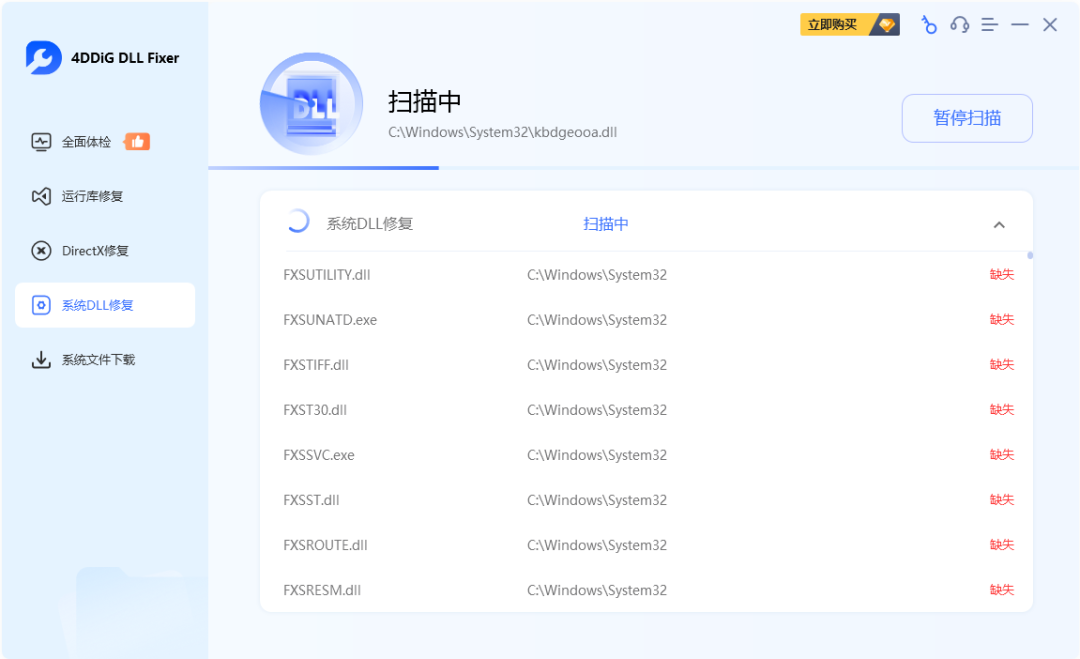Click 缺失 status for FXSST.dll
This screenshot has height=659, width=1080.
(x=1002, y=500)
